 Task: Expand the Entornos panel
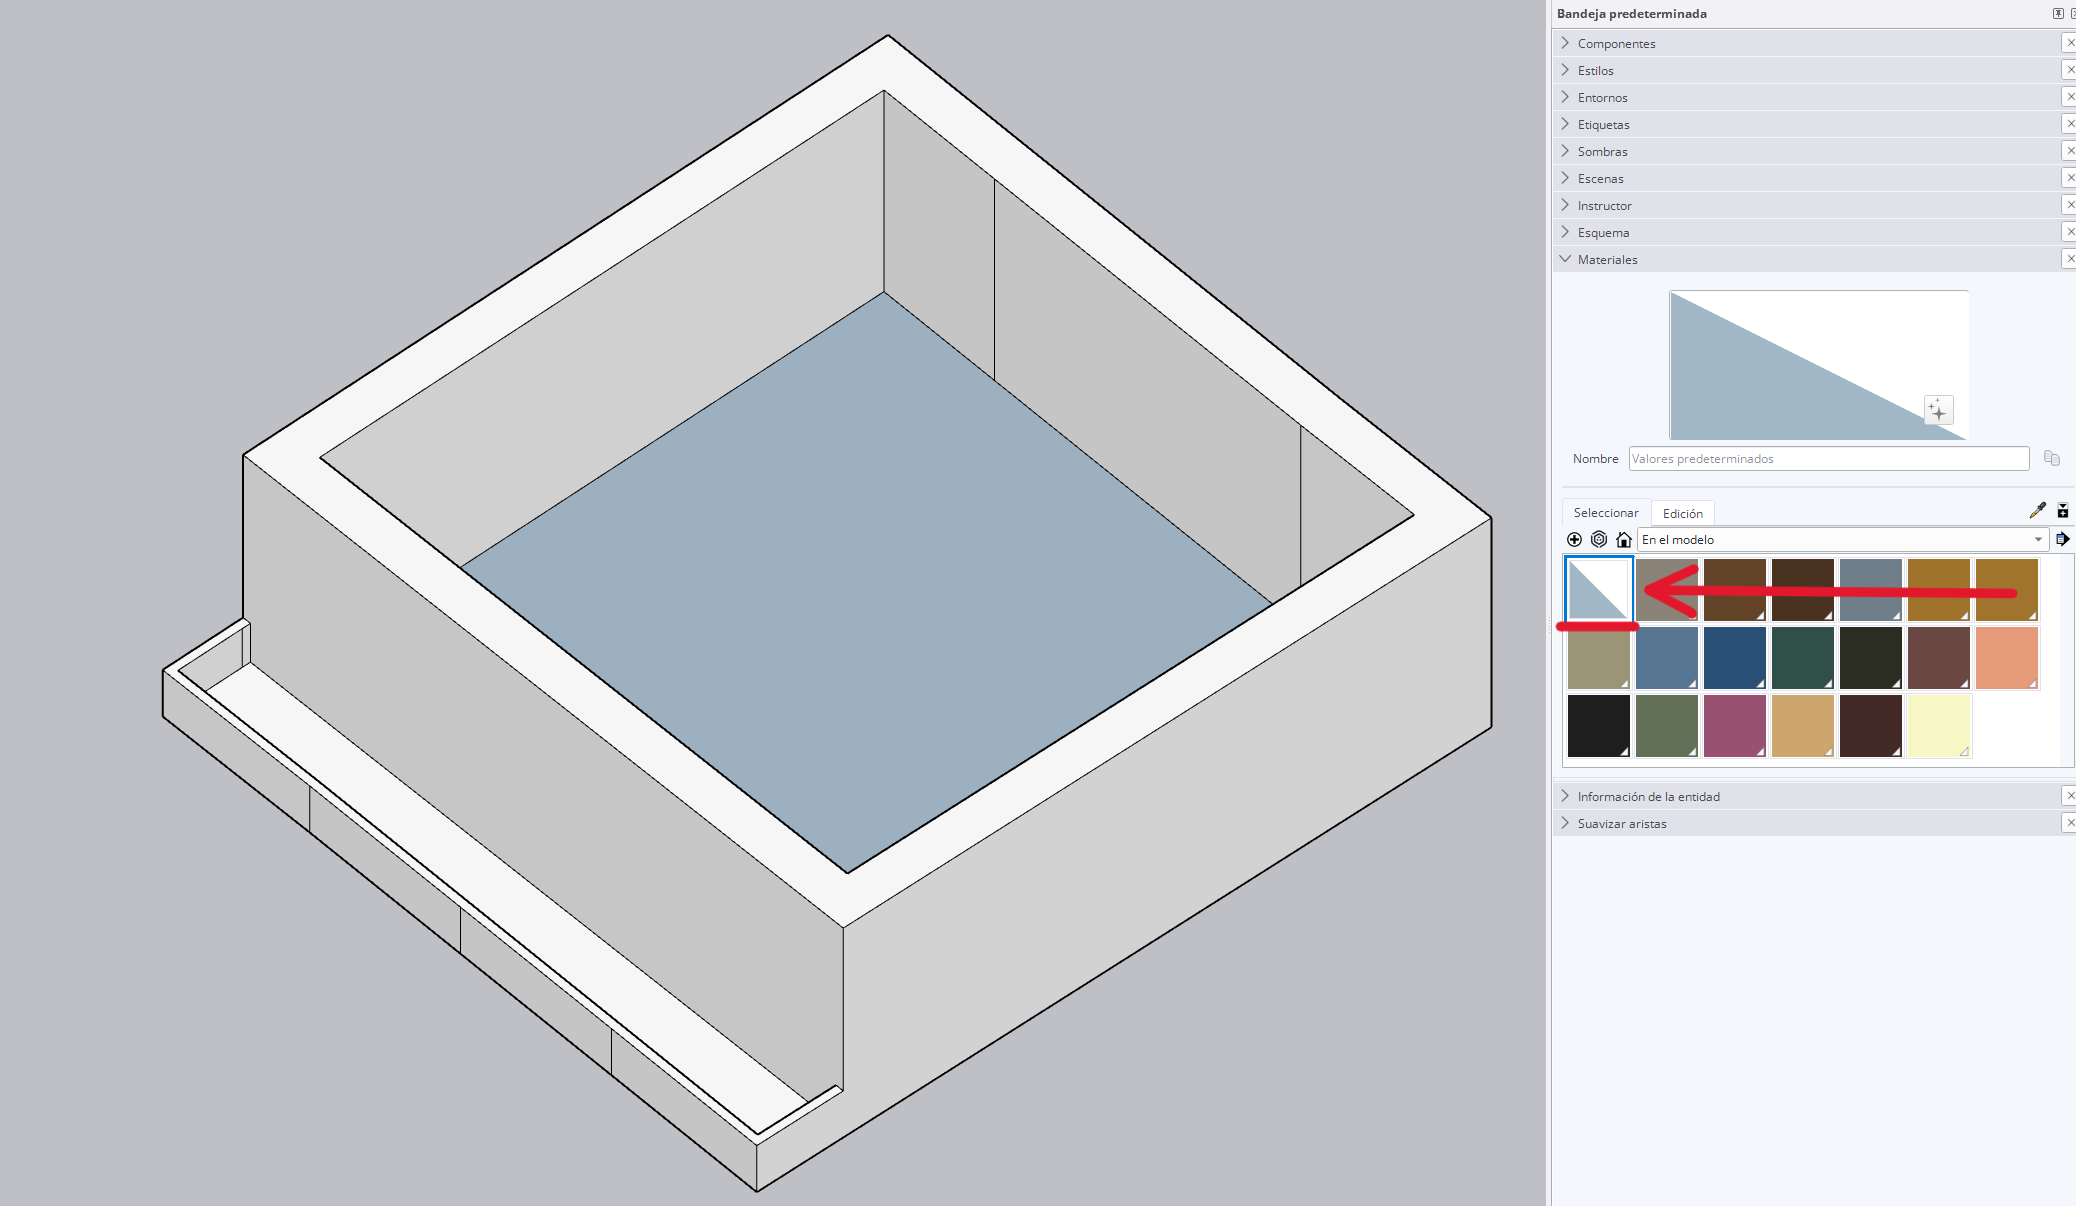(x=1566, y=97)
